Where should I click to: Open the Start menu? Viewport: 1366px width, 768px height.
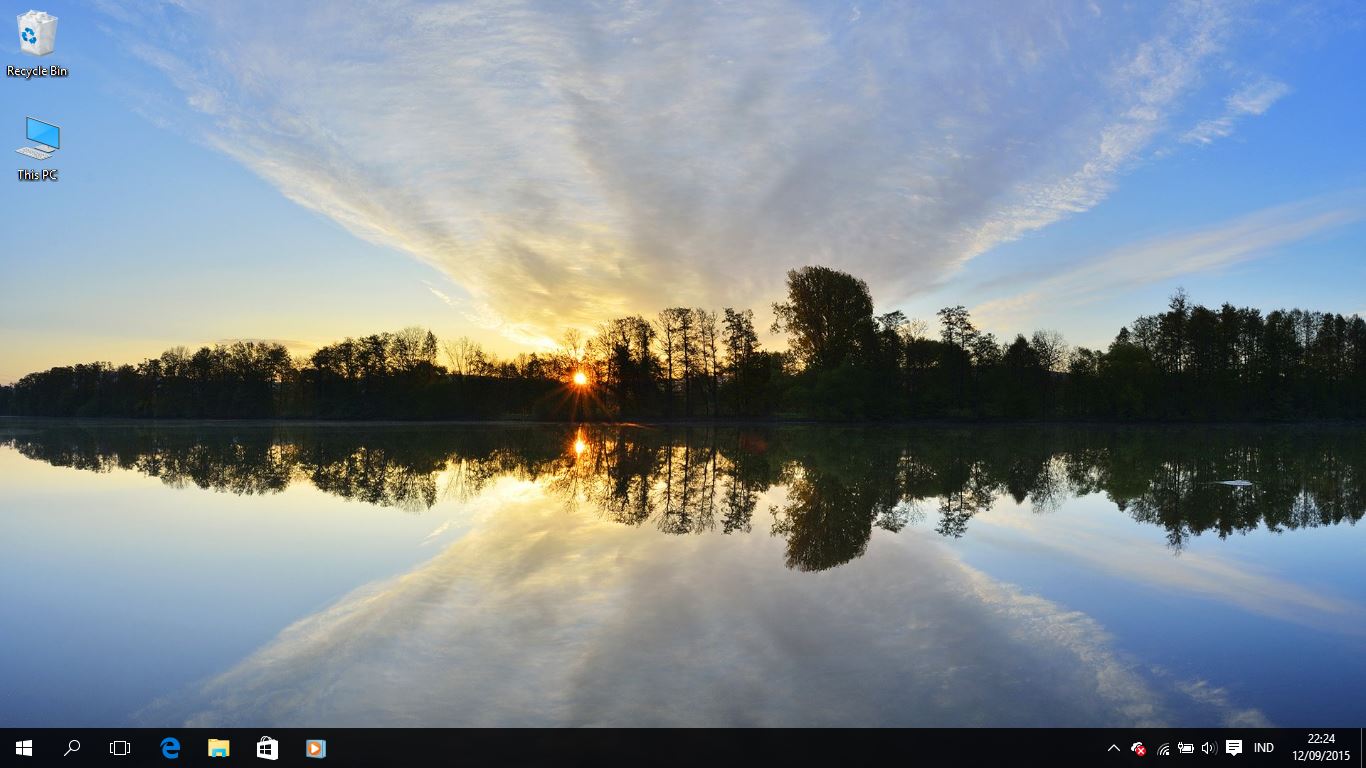point(22,747)
